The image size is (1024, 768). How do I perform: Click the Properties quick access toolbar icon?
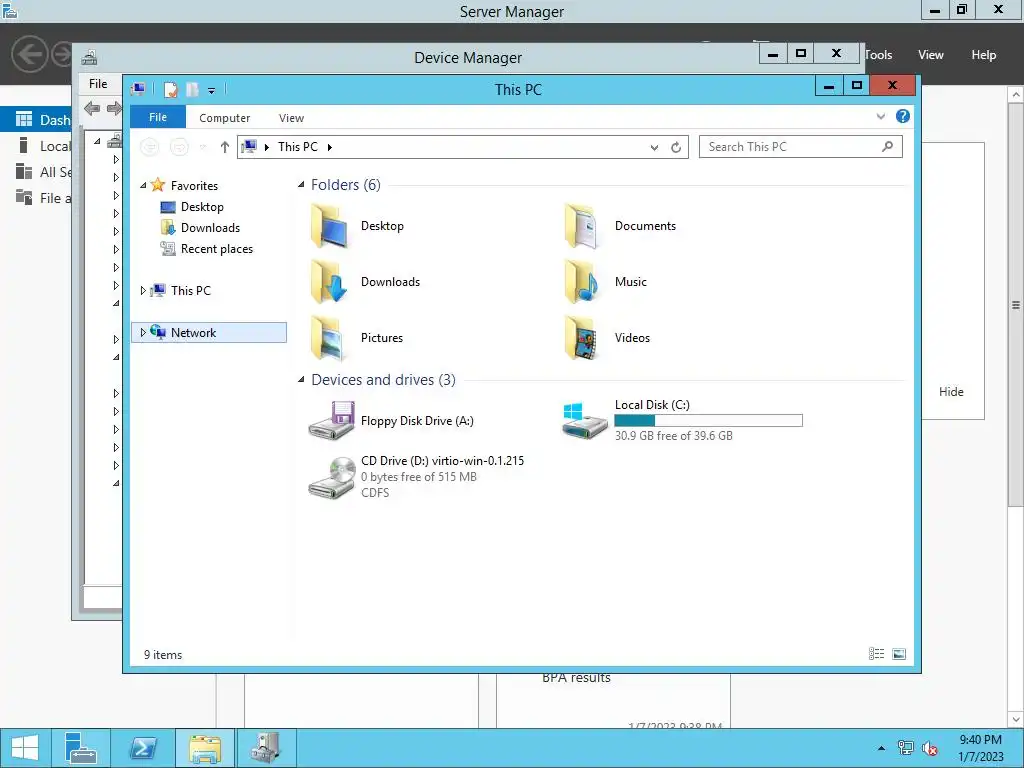(170, 89)
